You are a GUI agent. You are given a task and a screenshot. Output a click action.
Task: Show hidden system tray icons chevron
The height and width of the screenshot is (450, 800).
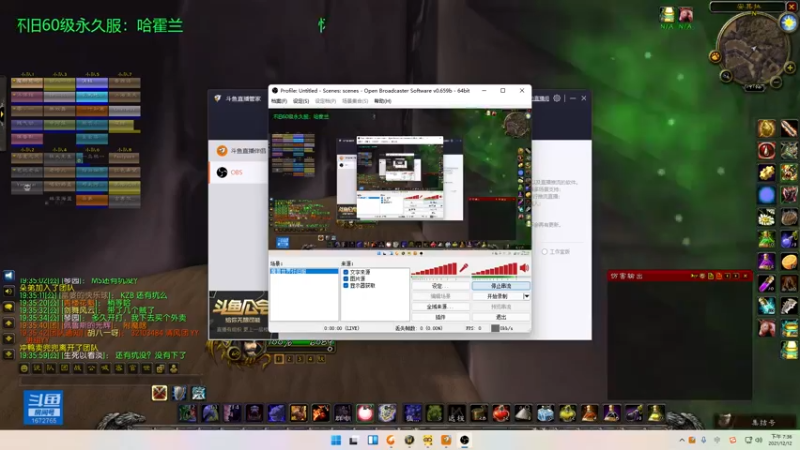point(682,440)
